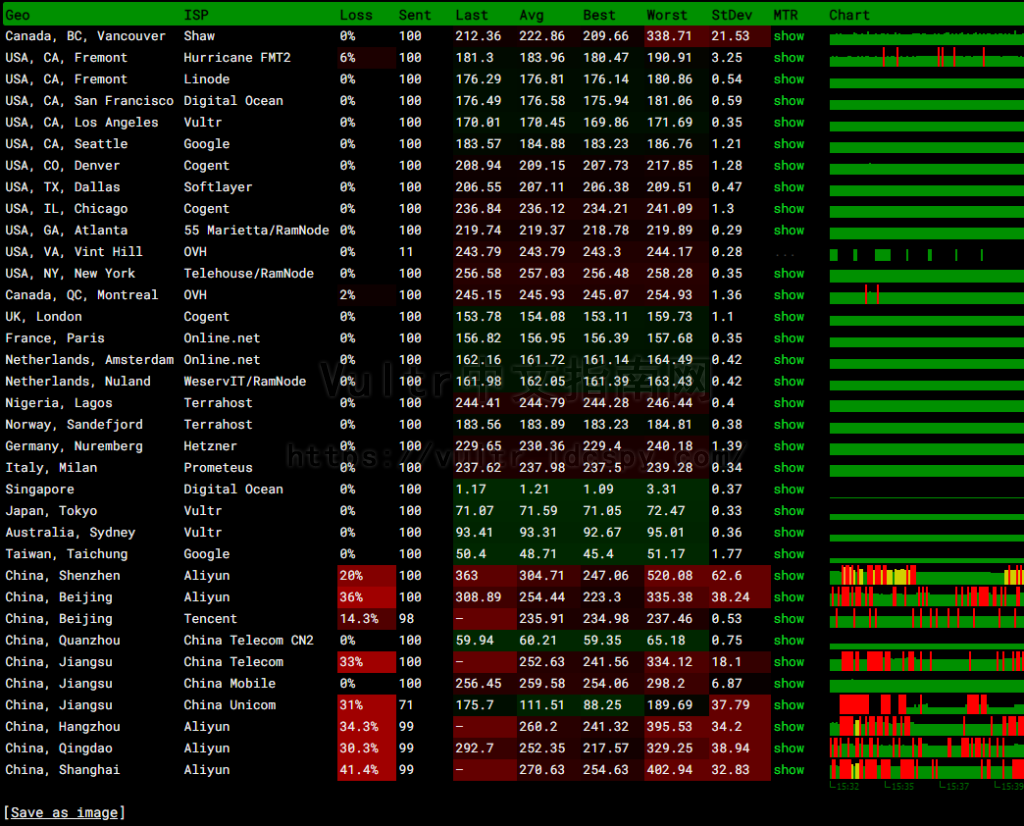
Task: Select the 'Prometeus' ISP cell
Action: tap(218, 468)
